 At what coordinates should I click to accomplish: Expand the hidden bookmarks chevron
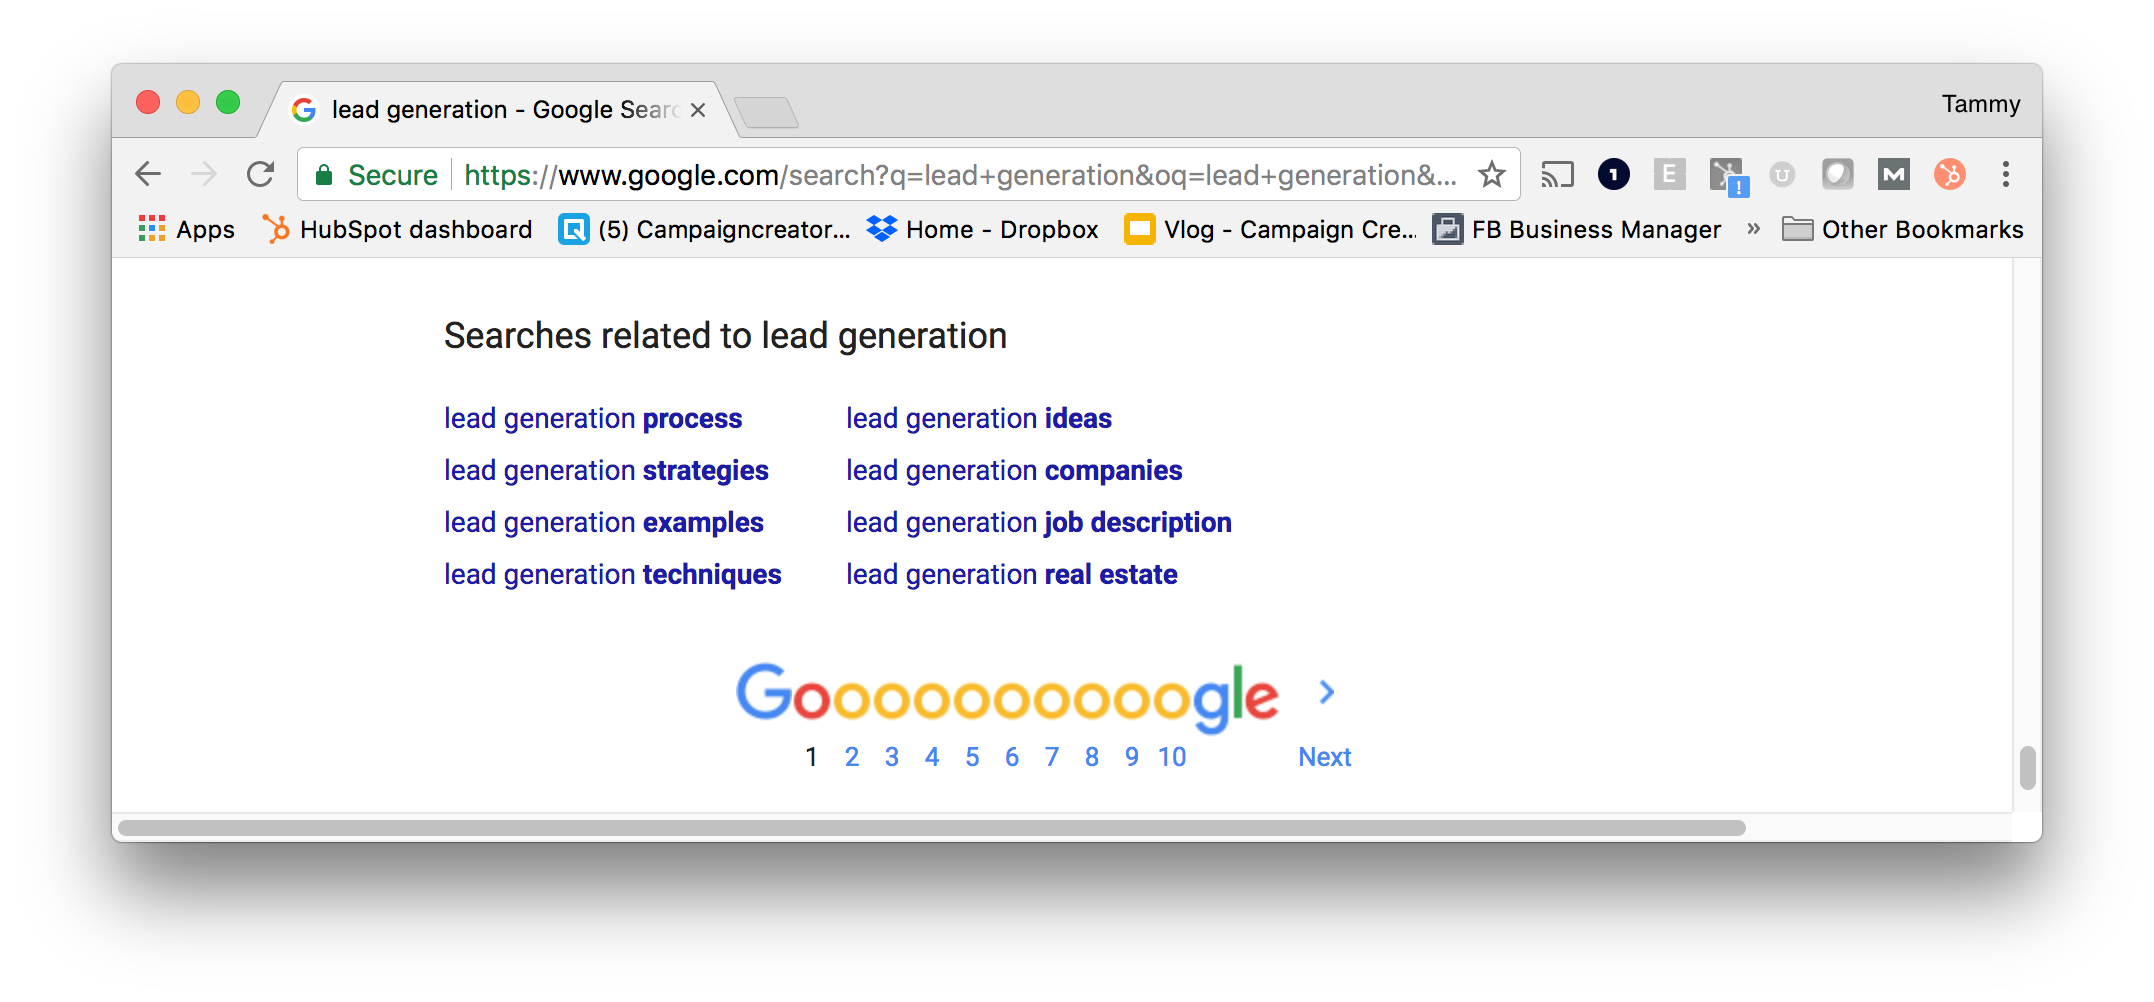(x=1752, y=229)
